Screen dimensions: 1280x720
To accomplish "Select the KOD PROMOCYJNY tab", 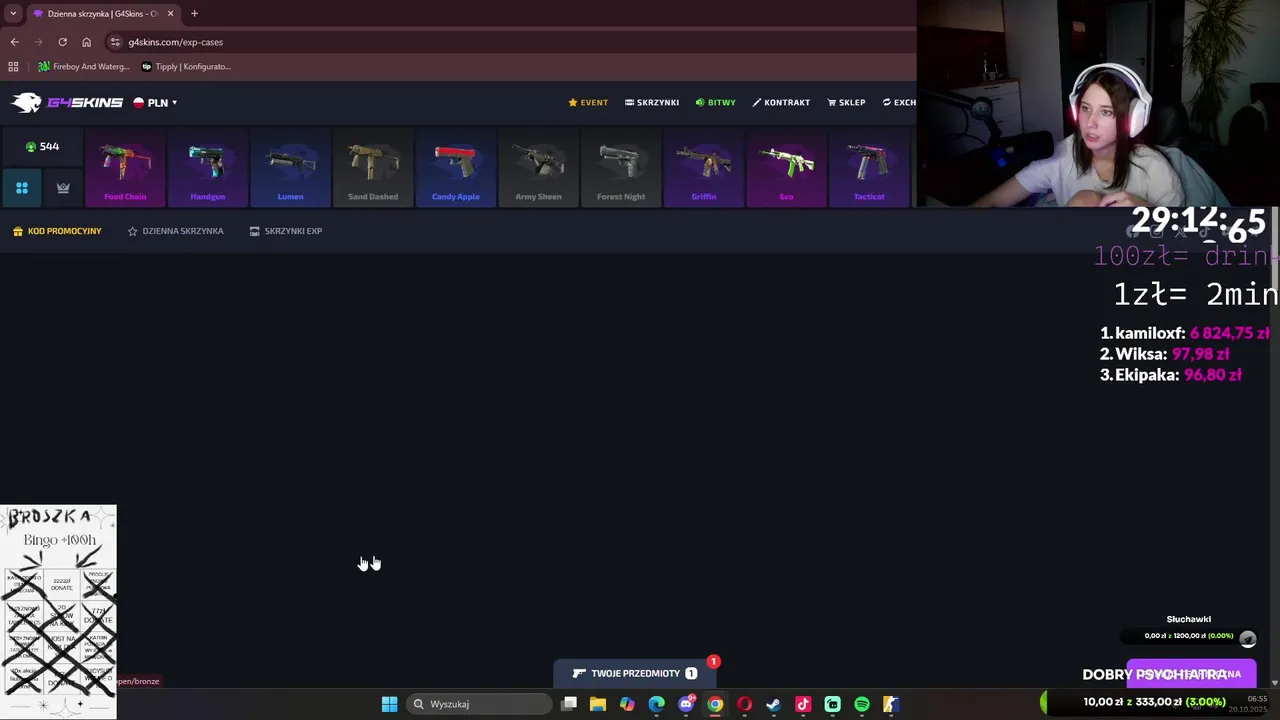I will 57,231.
